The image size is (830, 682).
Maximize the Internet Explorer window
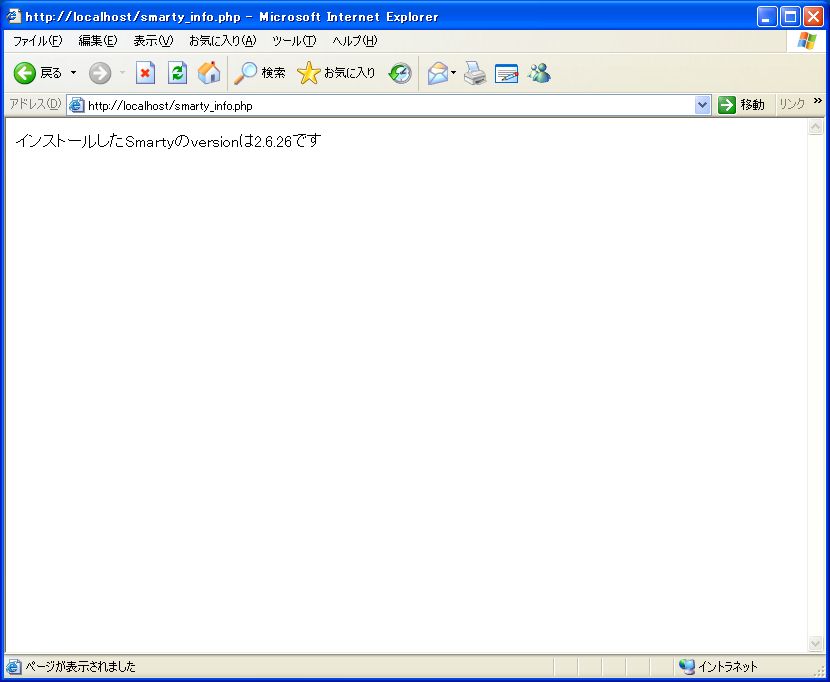[790, 16]
